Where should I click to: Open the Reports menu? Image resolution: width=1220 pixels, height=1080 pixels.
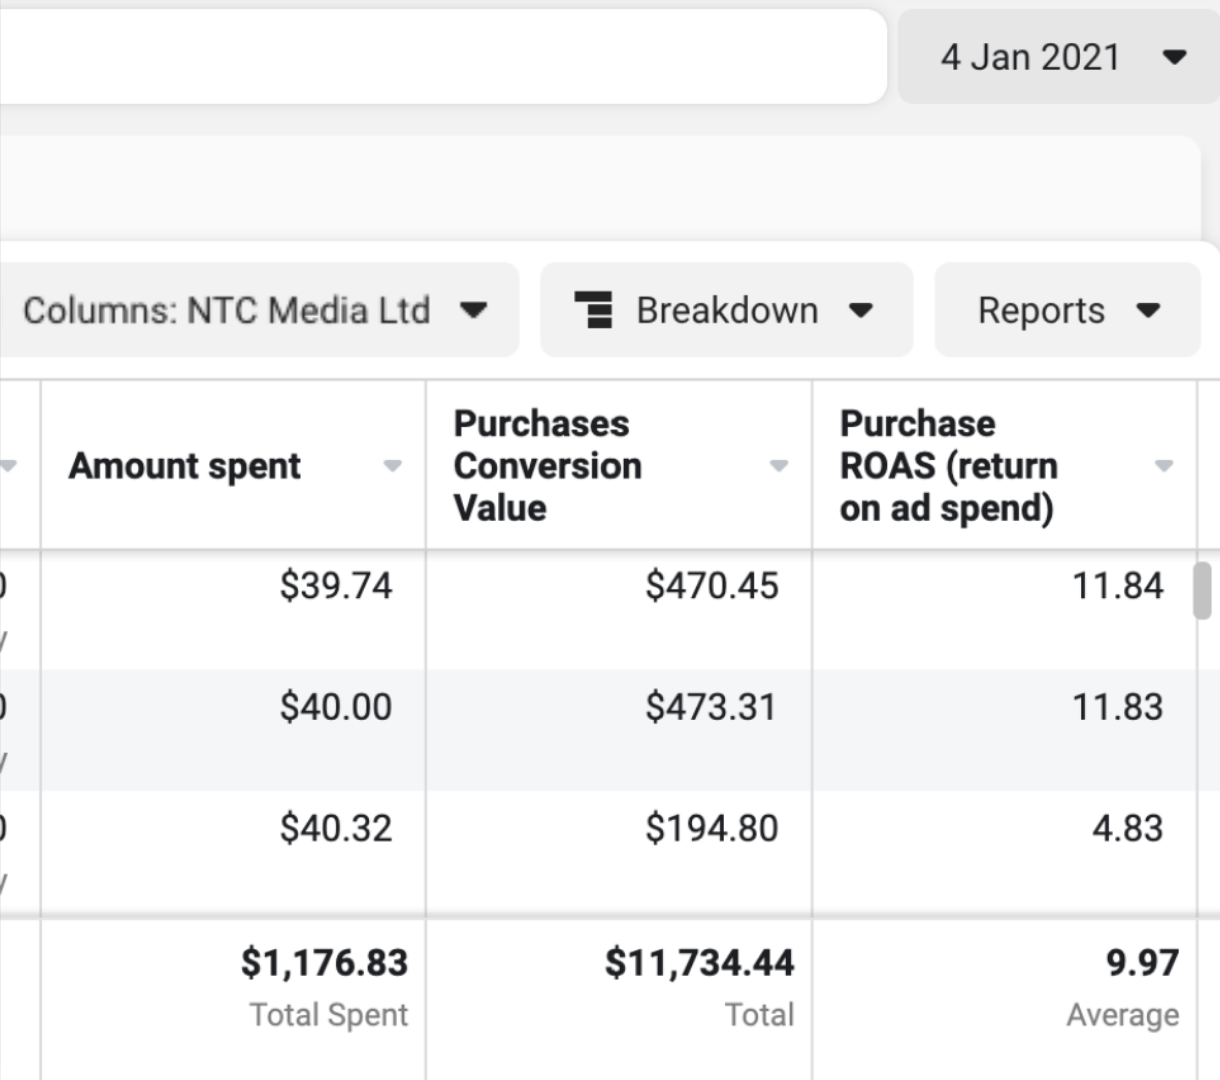click(x=1041, y=310)
